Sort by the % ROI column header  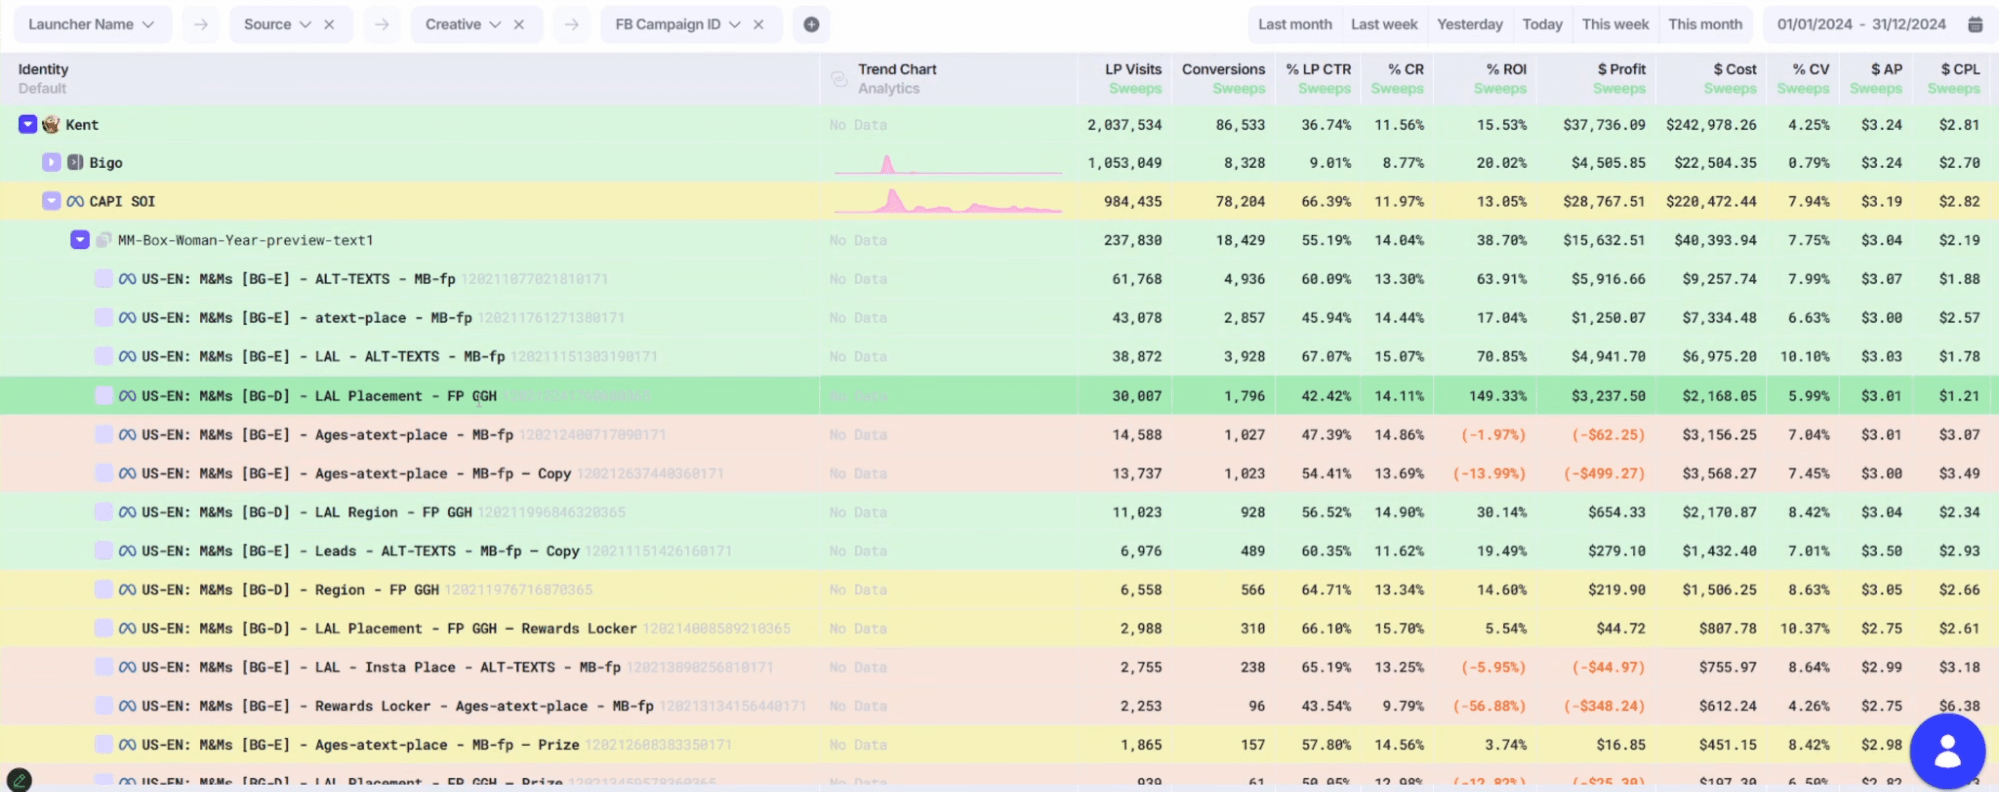(x=1505, y=69)
